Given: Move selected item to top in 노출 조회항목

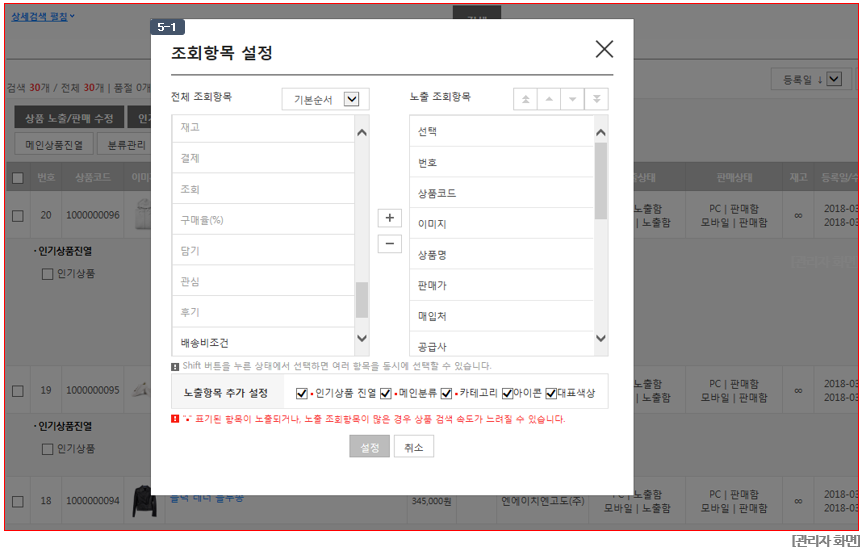Looking at the screenshot, I should pyautogui.click(x=525, y=99).
